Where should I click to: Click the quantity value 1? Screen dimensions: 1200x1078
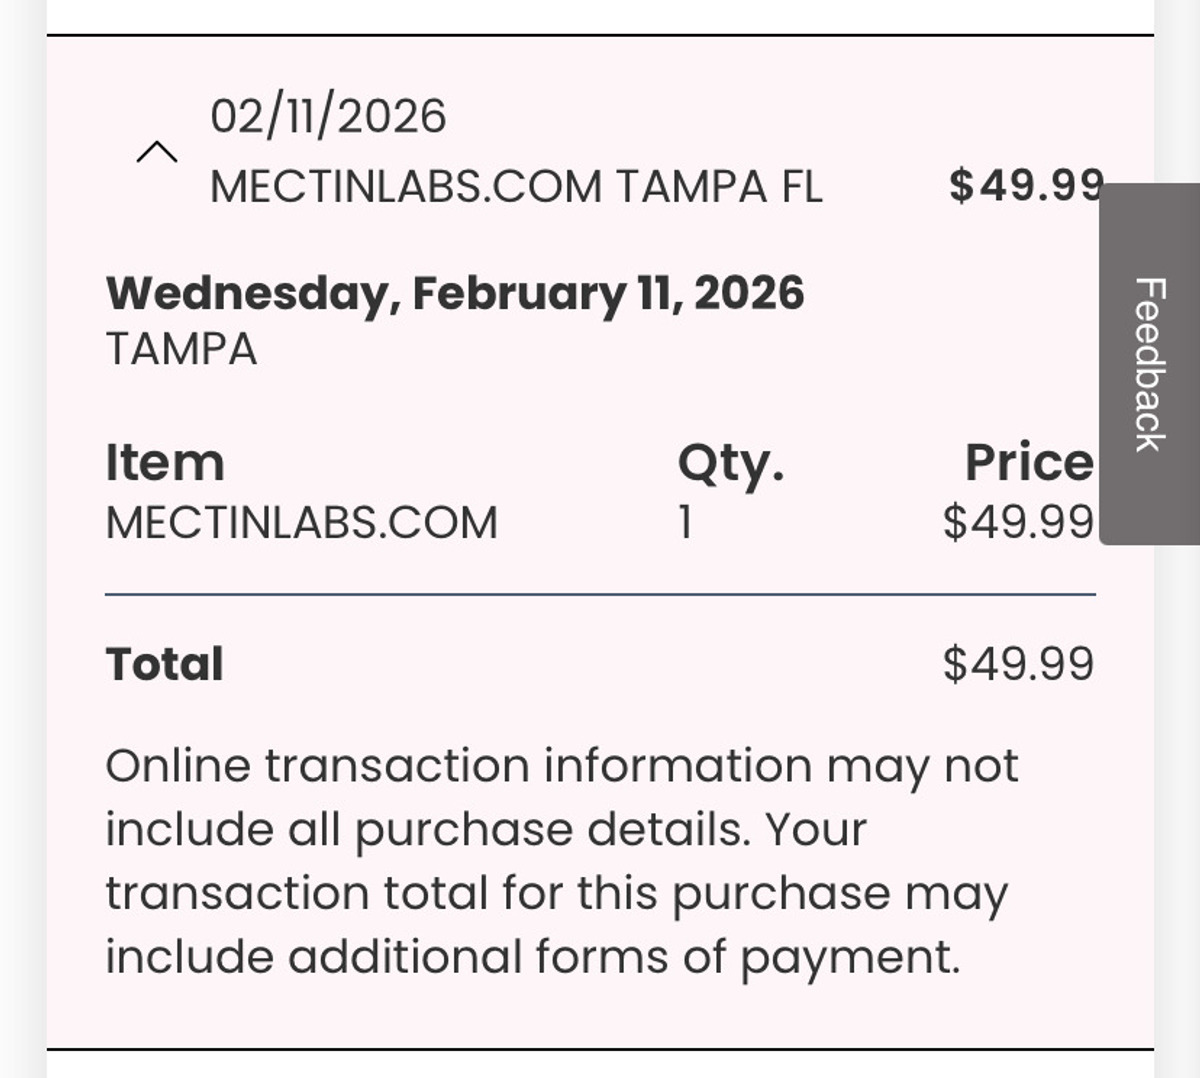tap(685, 523)
